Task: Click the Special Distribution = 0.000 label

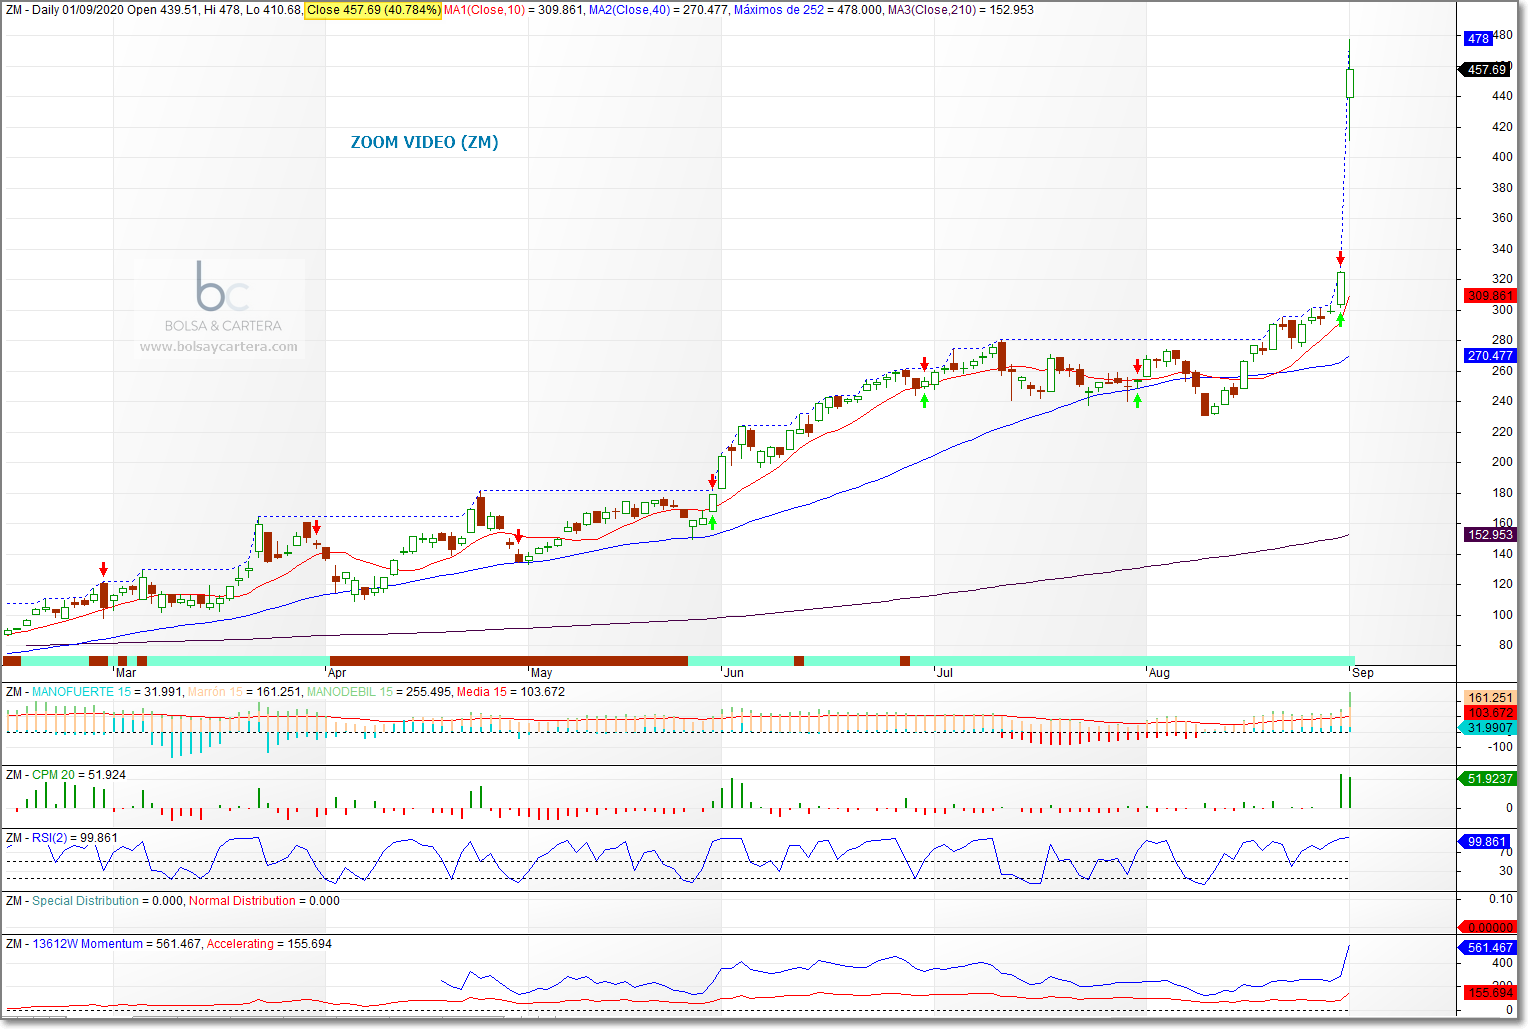Action: (107, 901)
